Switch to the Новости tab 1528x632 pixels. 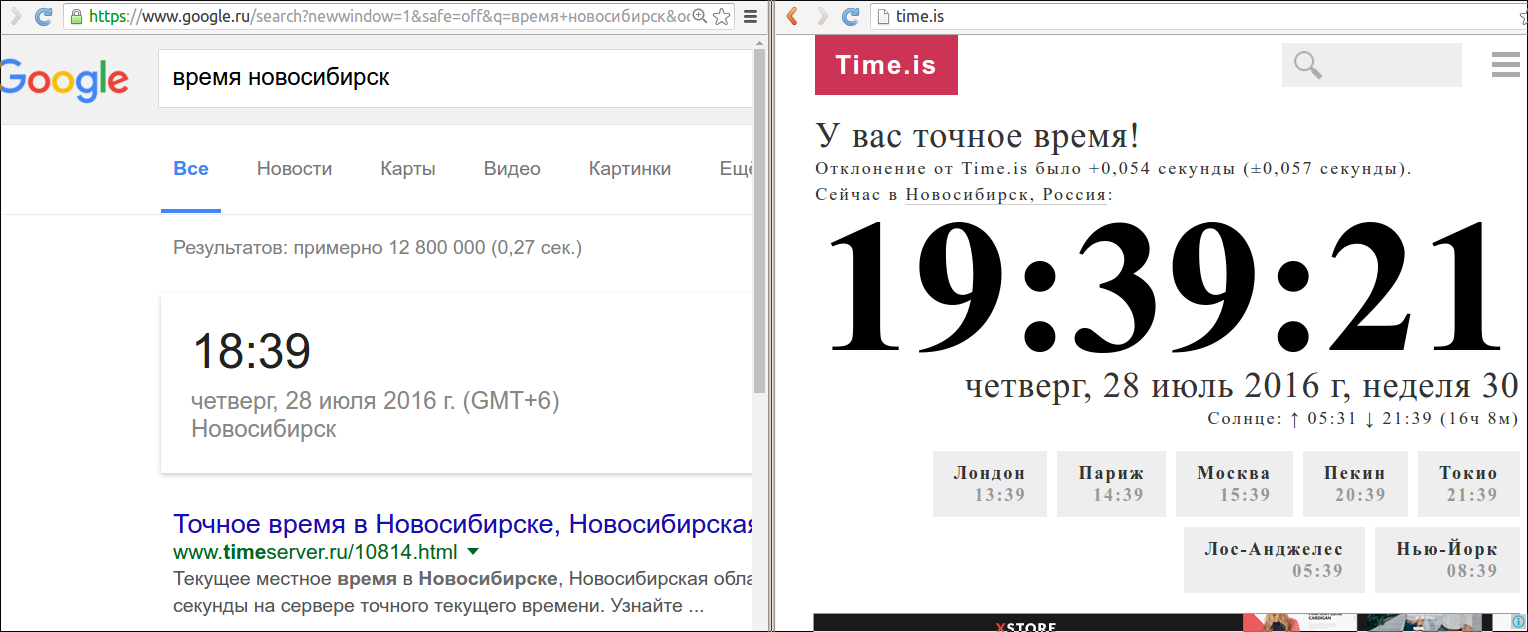point(294,169)
